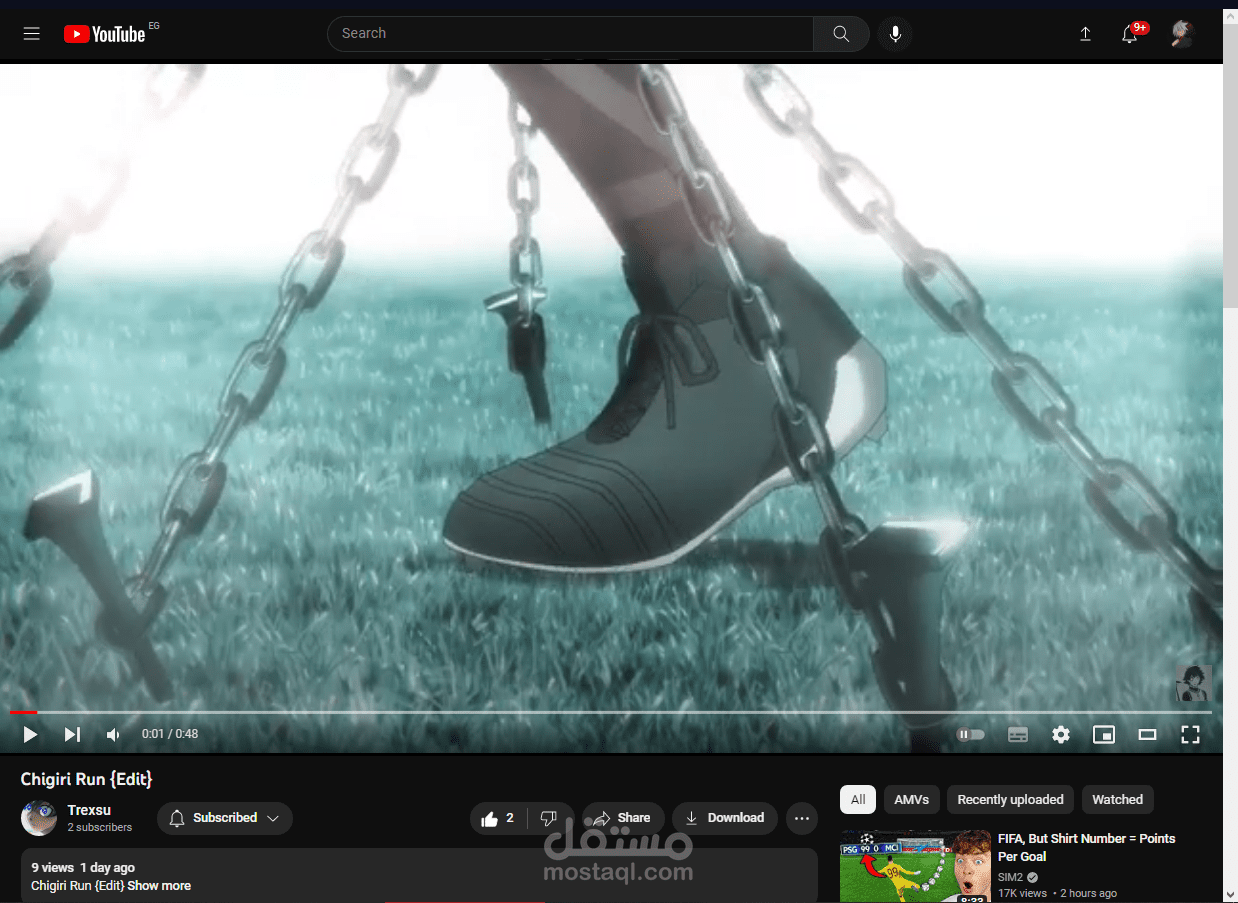Viewport: 1238px width, 903px height.
Task: Start voice search with microphone
Action: point(895,34)
